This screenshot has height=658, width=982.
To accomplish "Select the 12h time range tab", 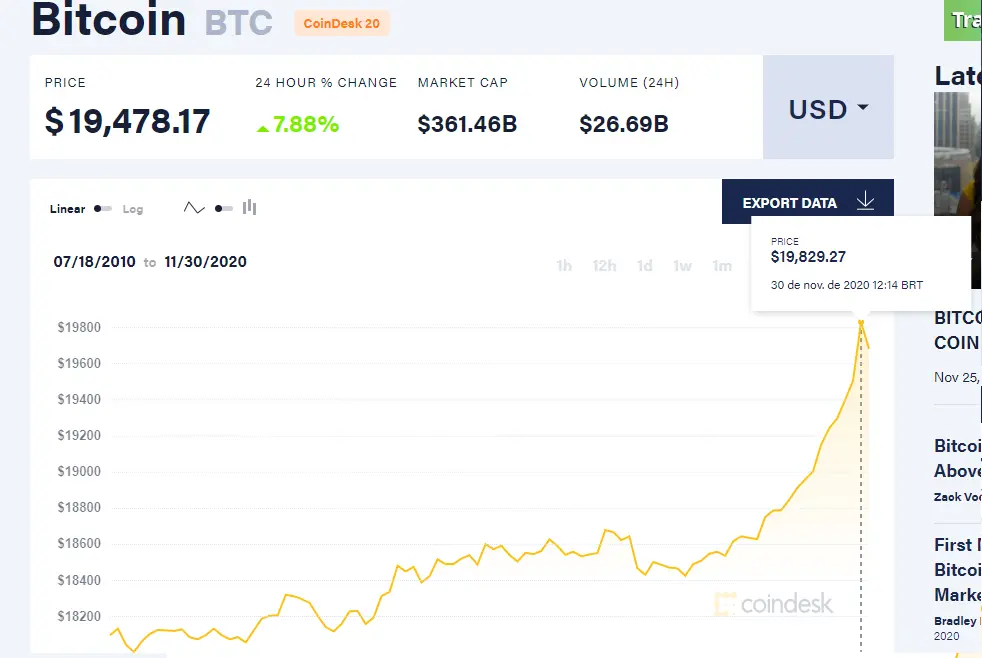I will point(604,266).
